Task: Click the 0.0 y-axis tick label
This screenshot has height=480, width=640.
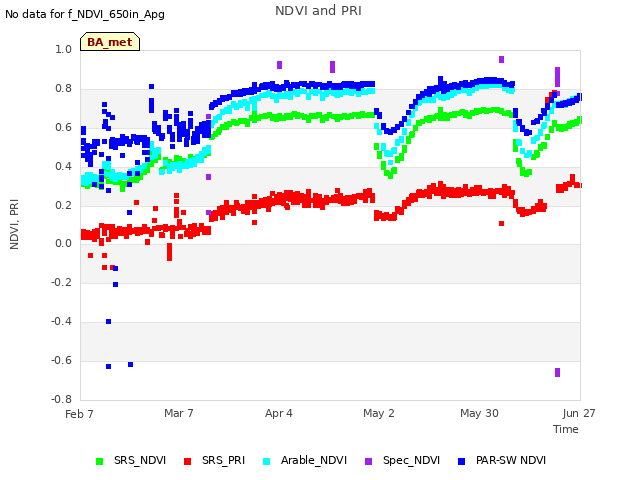Action: pyautogui.click(x=64, y=244)
